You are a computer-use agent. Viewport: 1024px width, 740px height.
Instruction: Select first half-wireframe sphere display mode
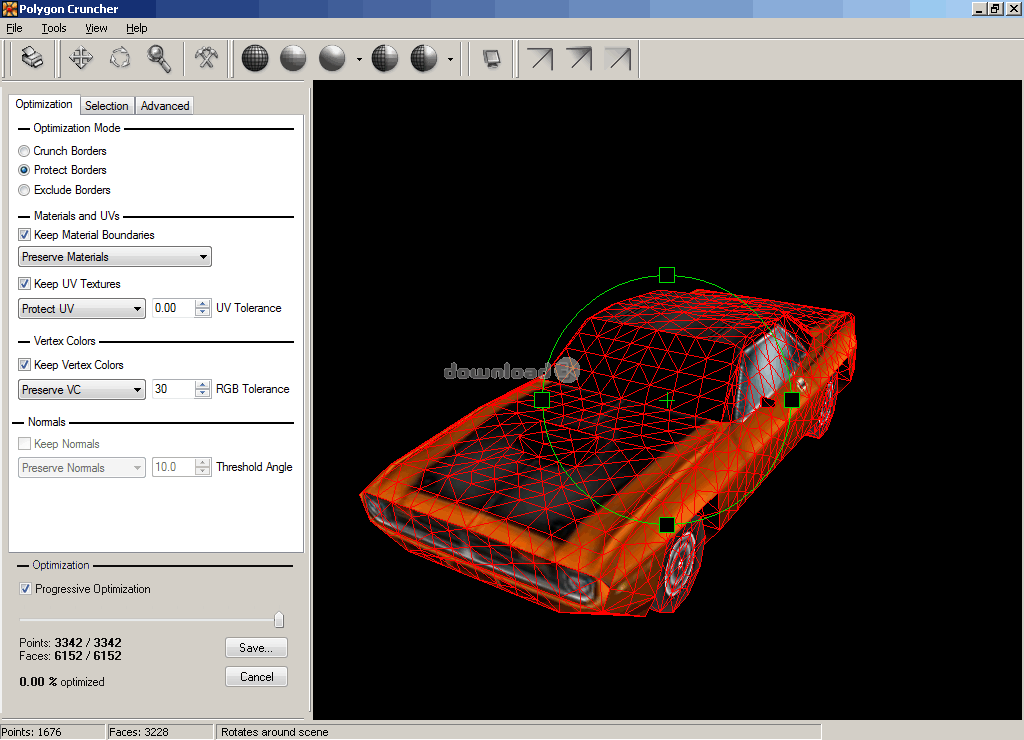click(x=385, y=58)
